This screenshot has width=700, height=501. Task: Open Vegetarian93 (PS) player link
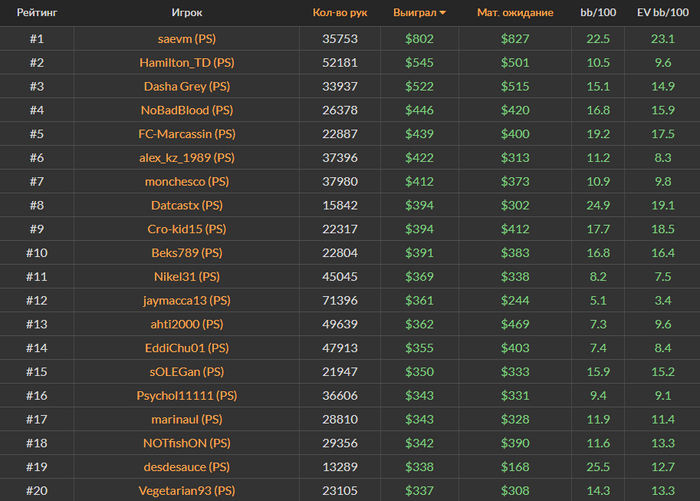pyautogui.click(x=186, y=490)
